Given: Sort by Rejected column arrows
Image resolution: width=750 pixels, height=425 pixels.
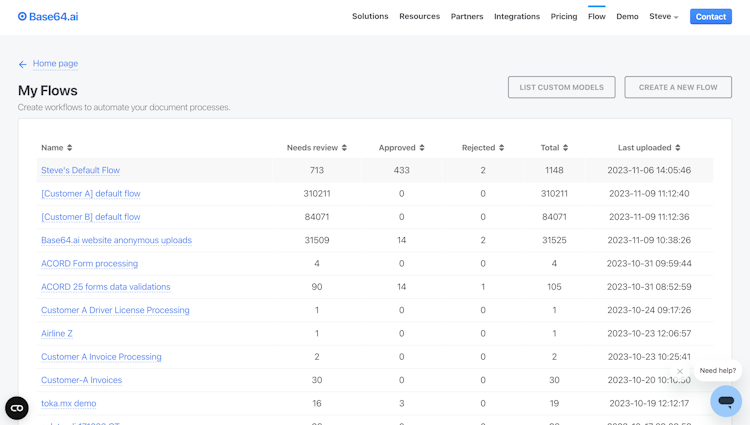Looking at the screenshot, I should [502, 148].
